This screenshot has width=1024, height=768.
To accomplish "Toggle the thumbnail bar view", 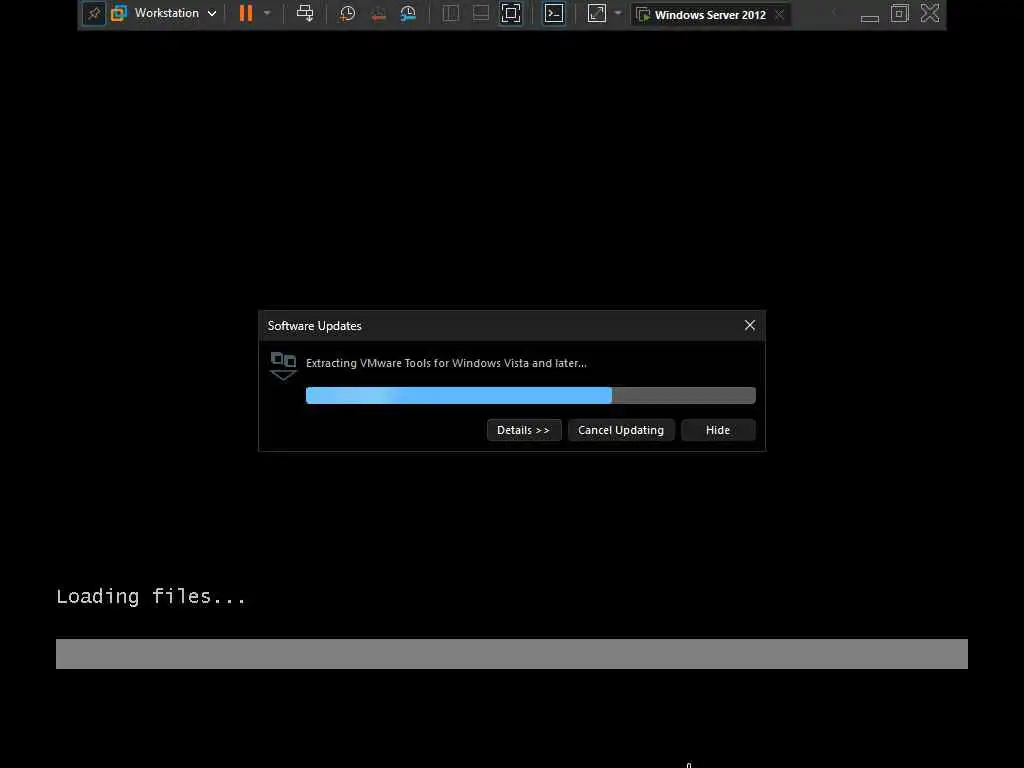I will (481, 13).
